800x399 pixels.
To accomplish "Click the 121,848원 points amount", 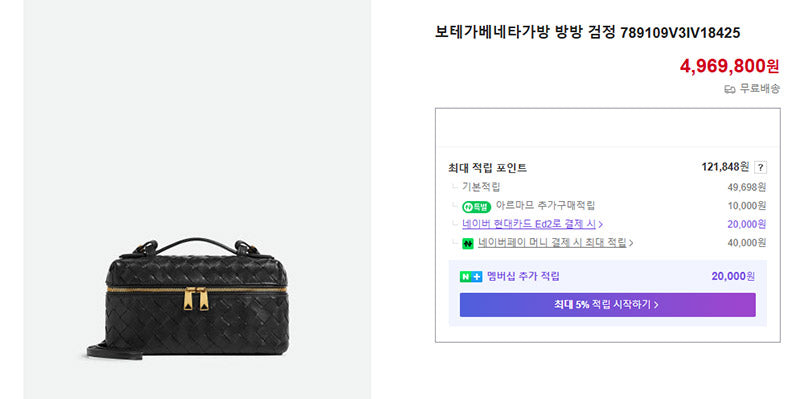I will tap(725, 167).
